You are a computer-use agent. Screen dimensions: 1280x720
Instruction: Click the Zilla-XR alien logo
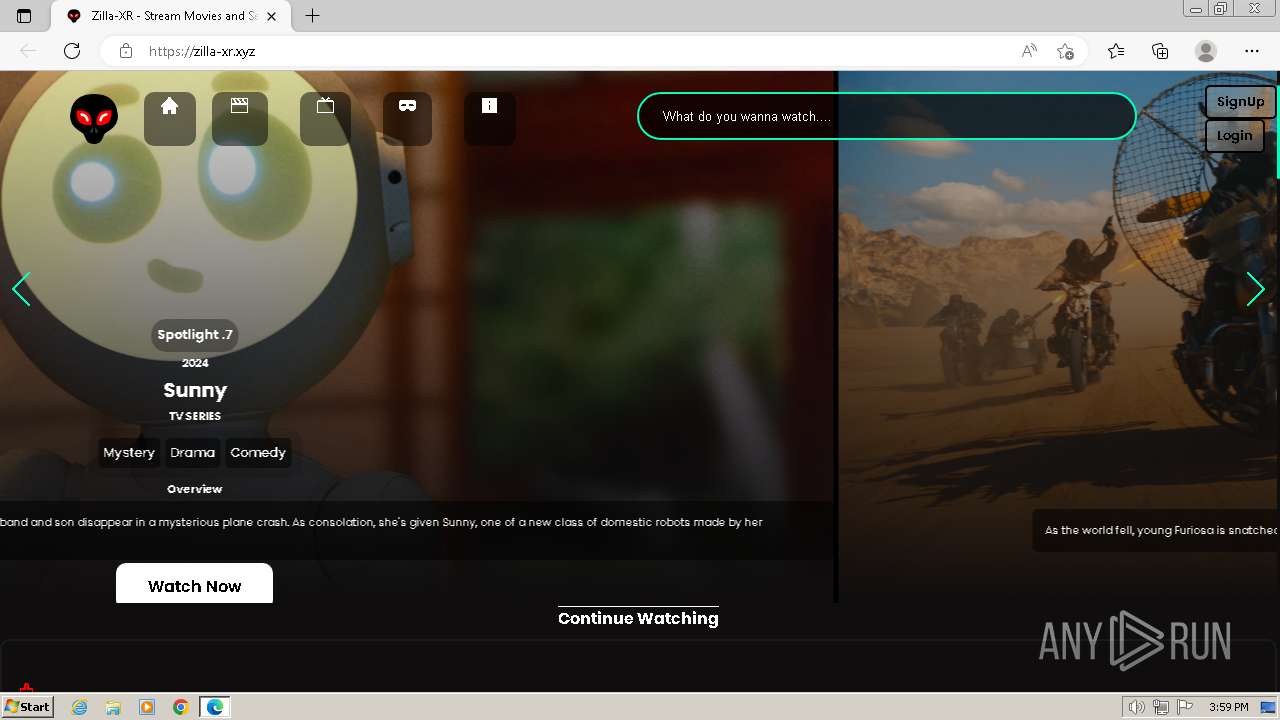tap(94, 118)
